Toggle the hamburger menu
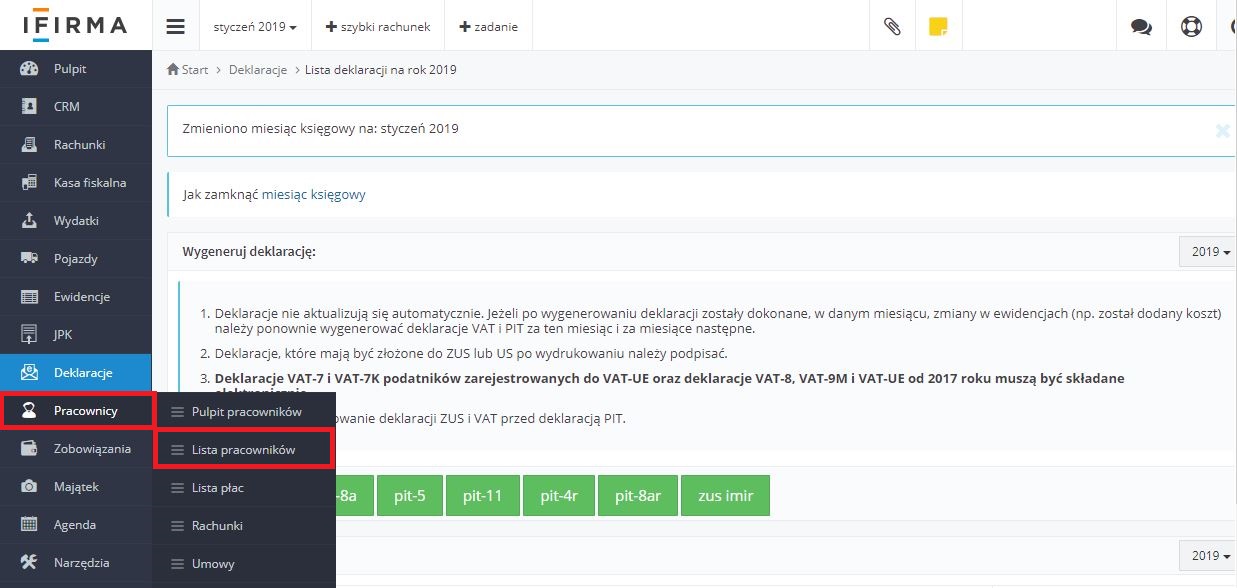The height and width of the screenshot is (588, 1237). pyautogui.click(x=176, y=25)
